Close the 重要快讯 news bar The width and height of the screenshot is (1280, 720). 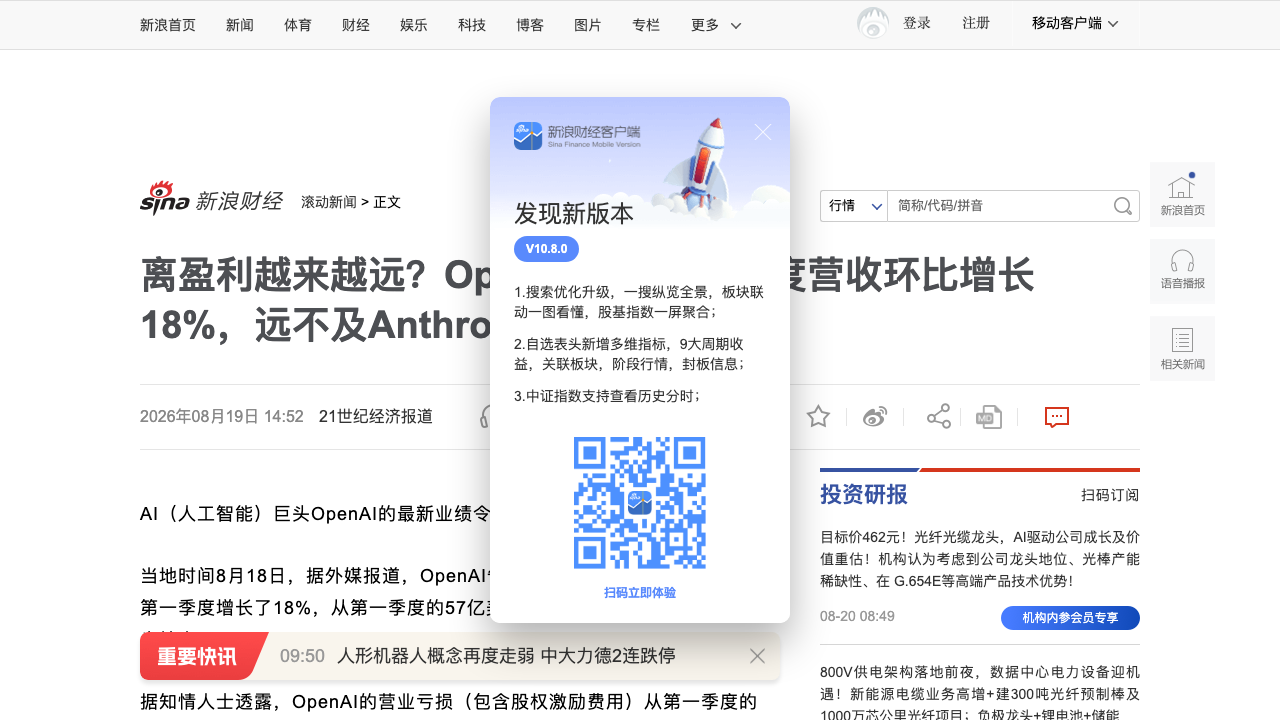point(757,656)
